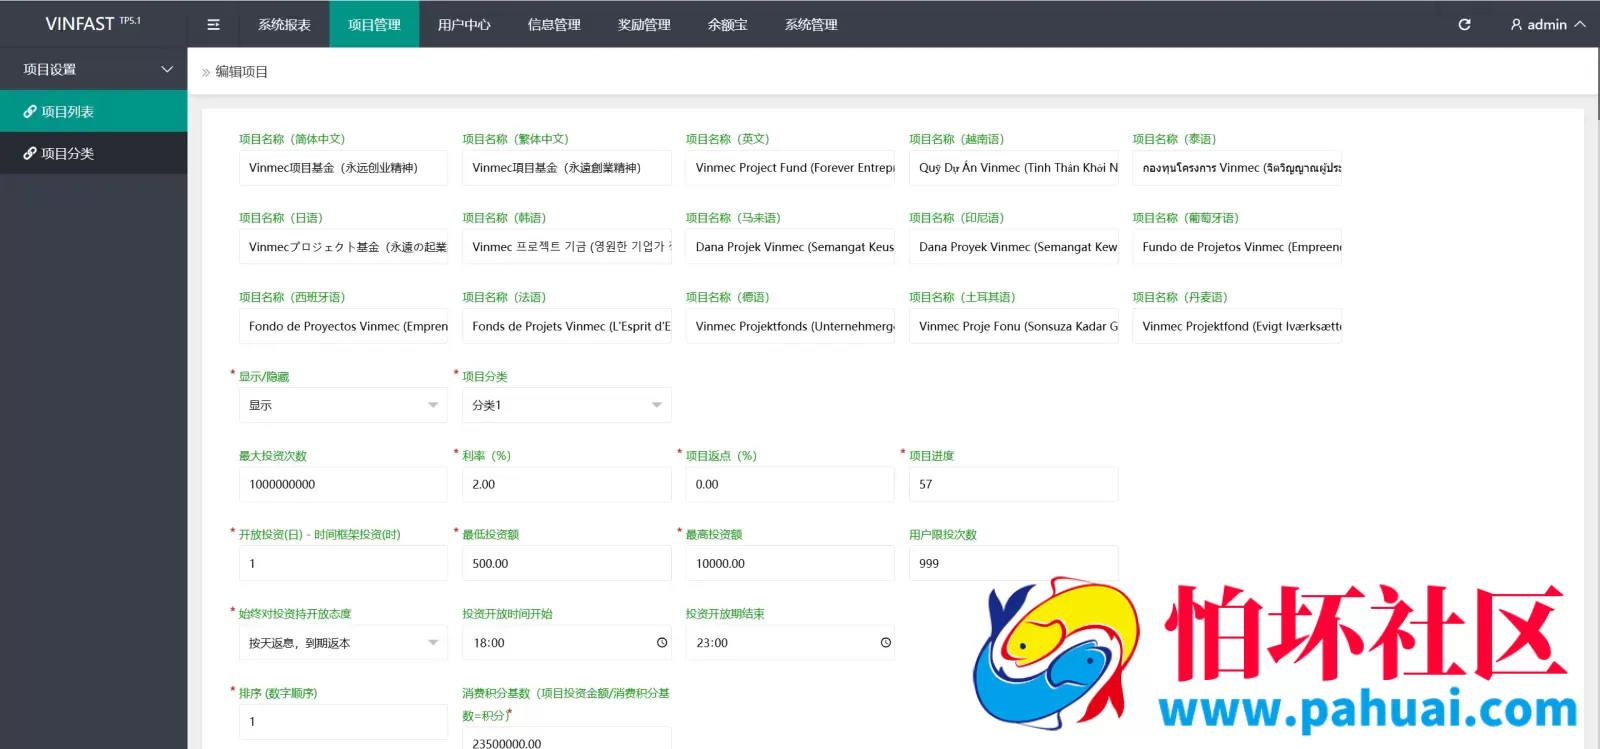Click the 项目名称 (土耳其语) input field
Viewport: 1600px width, 749px height.
1013,326
